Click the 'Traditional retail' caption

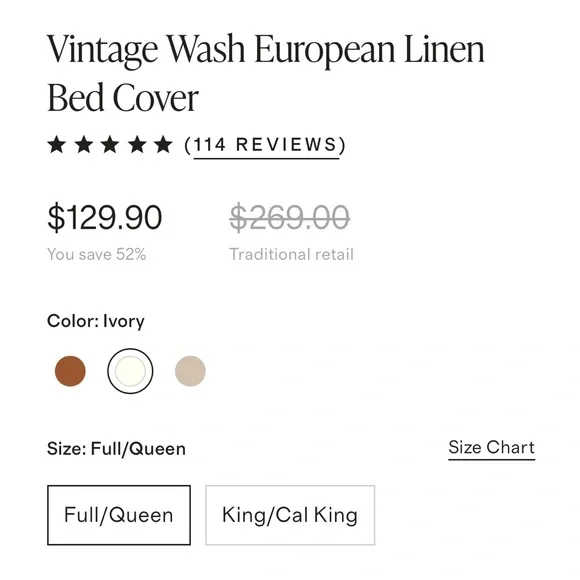tap(291, 254)
